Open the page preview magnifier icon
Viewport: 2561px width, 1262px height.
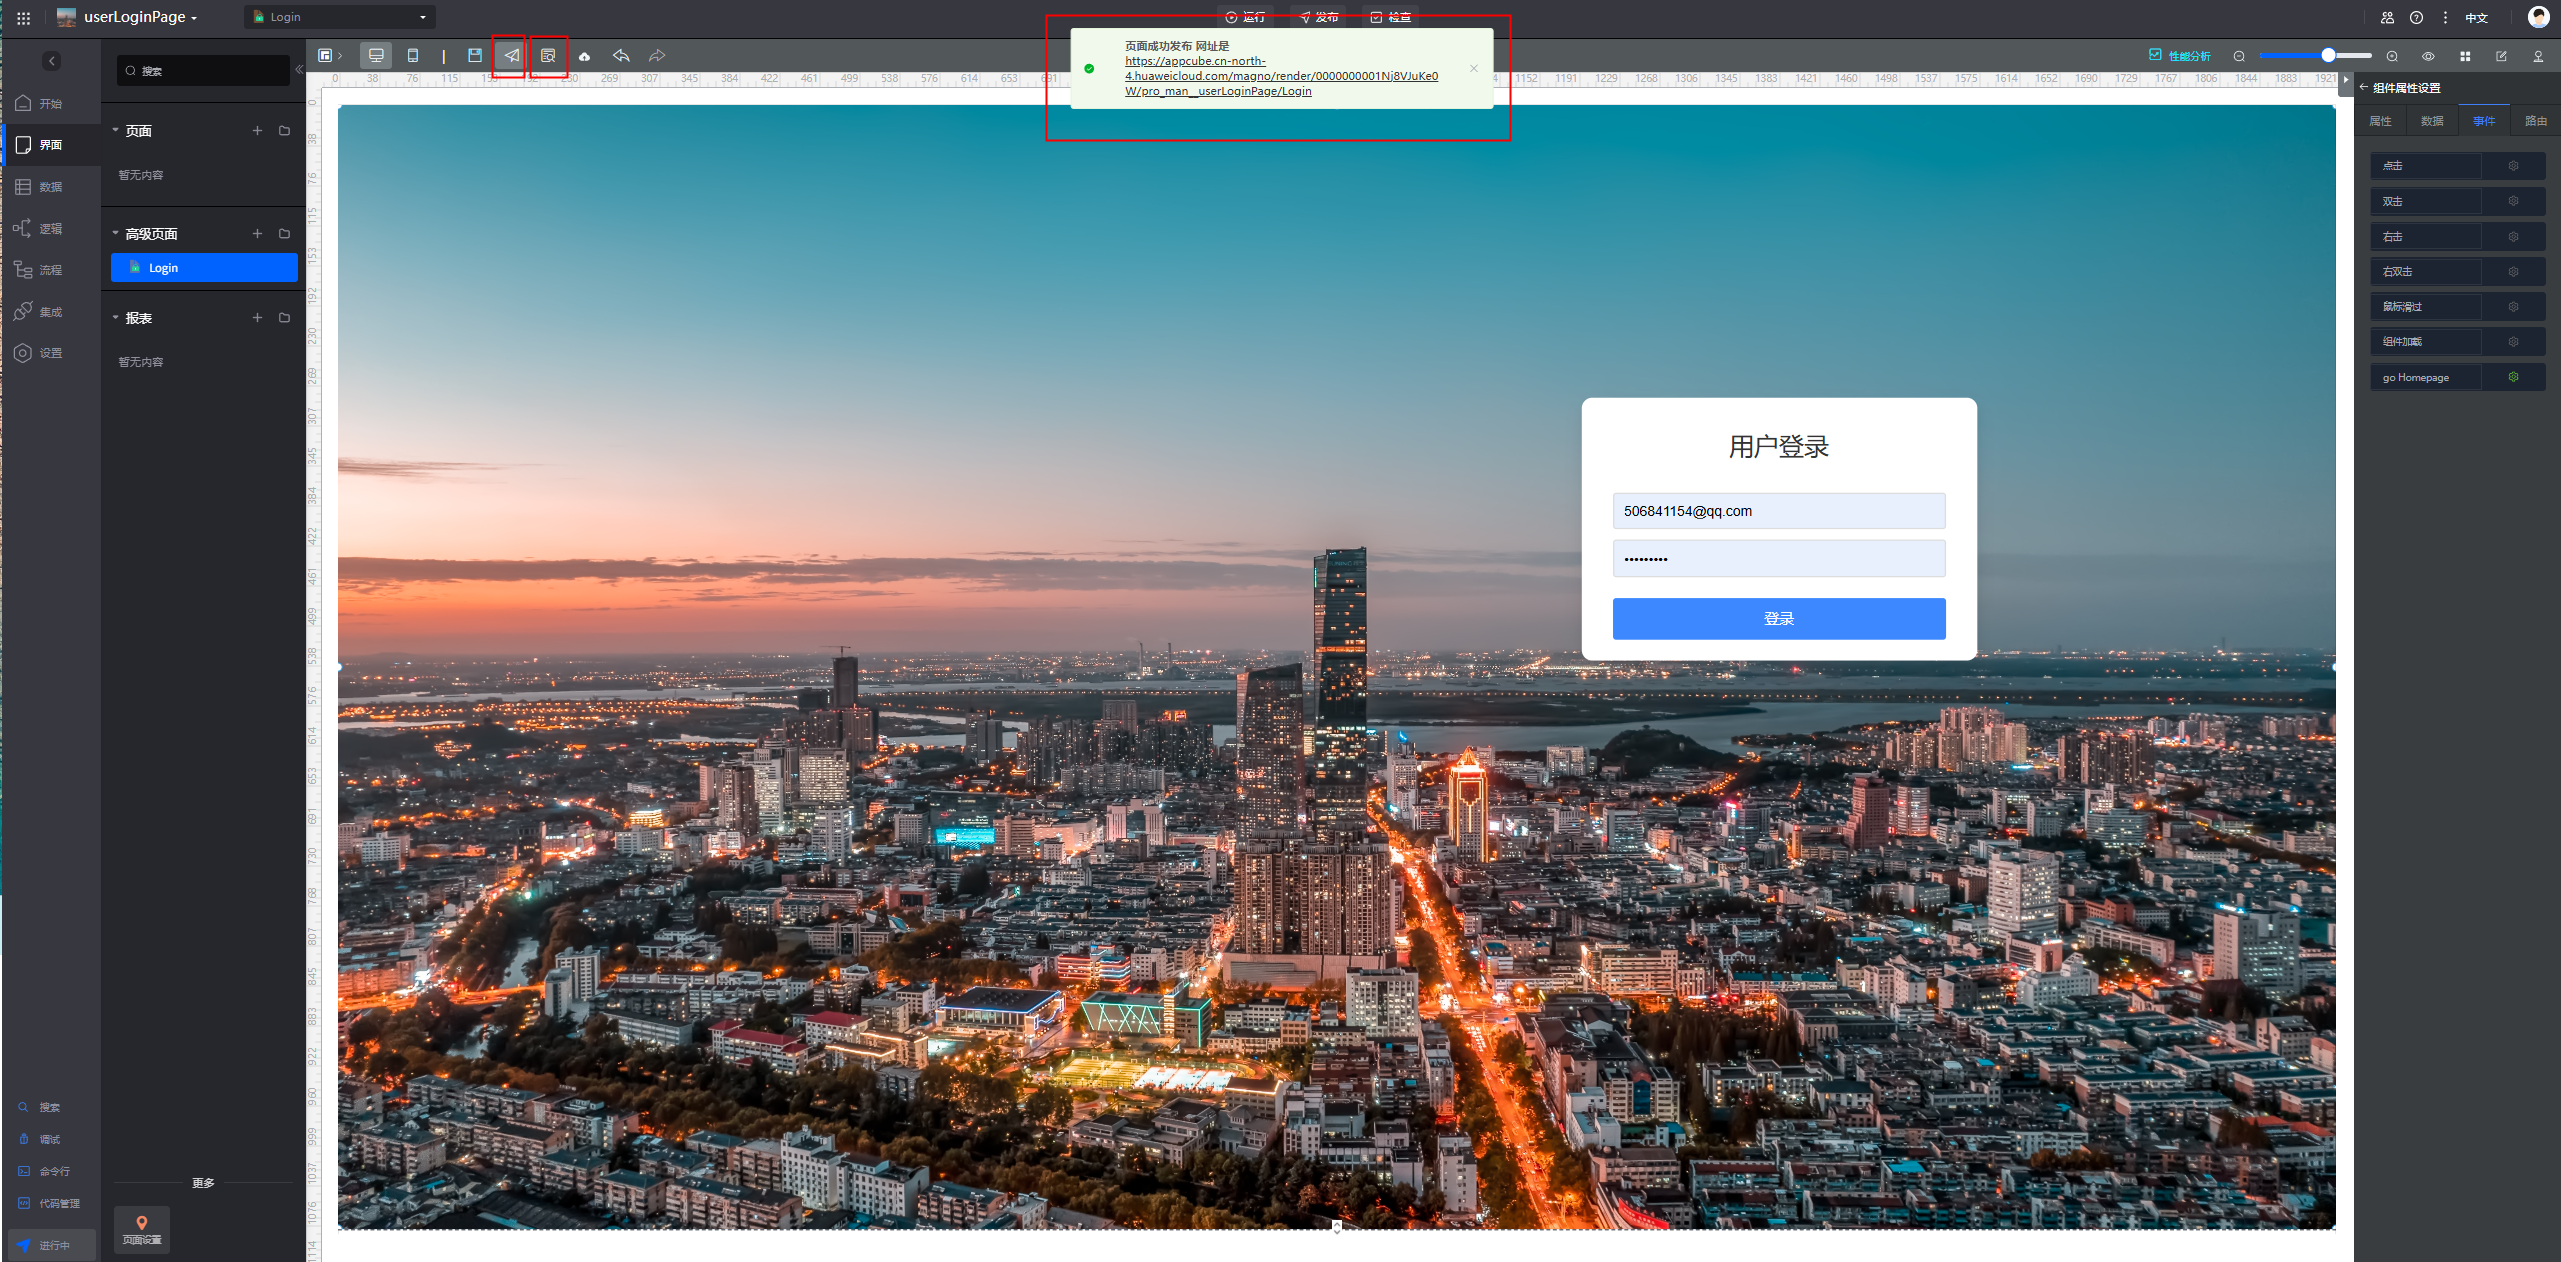[x=548, y=56]
